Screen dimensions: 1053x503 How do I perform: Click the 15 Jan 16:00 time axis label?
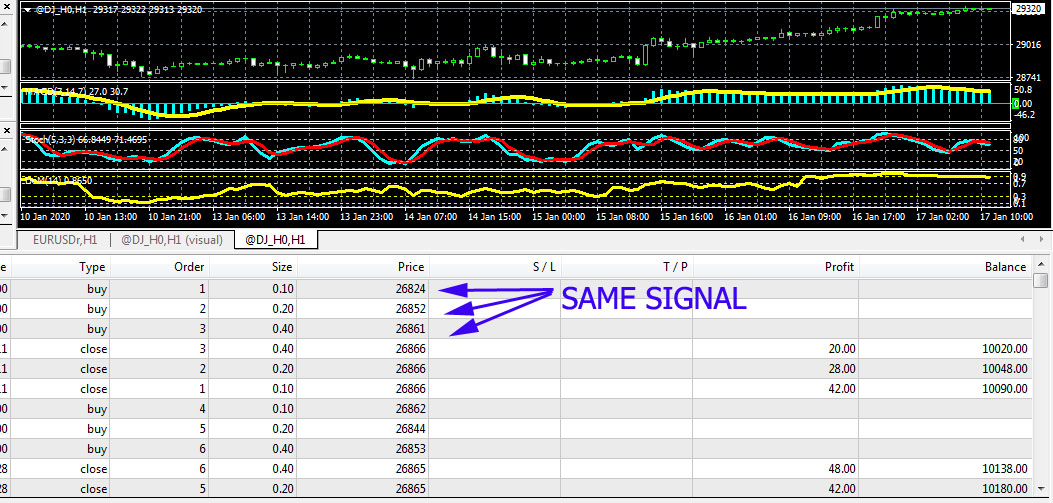pyautogui.click(x=687, y=218)
